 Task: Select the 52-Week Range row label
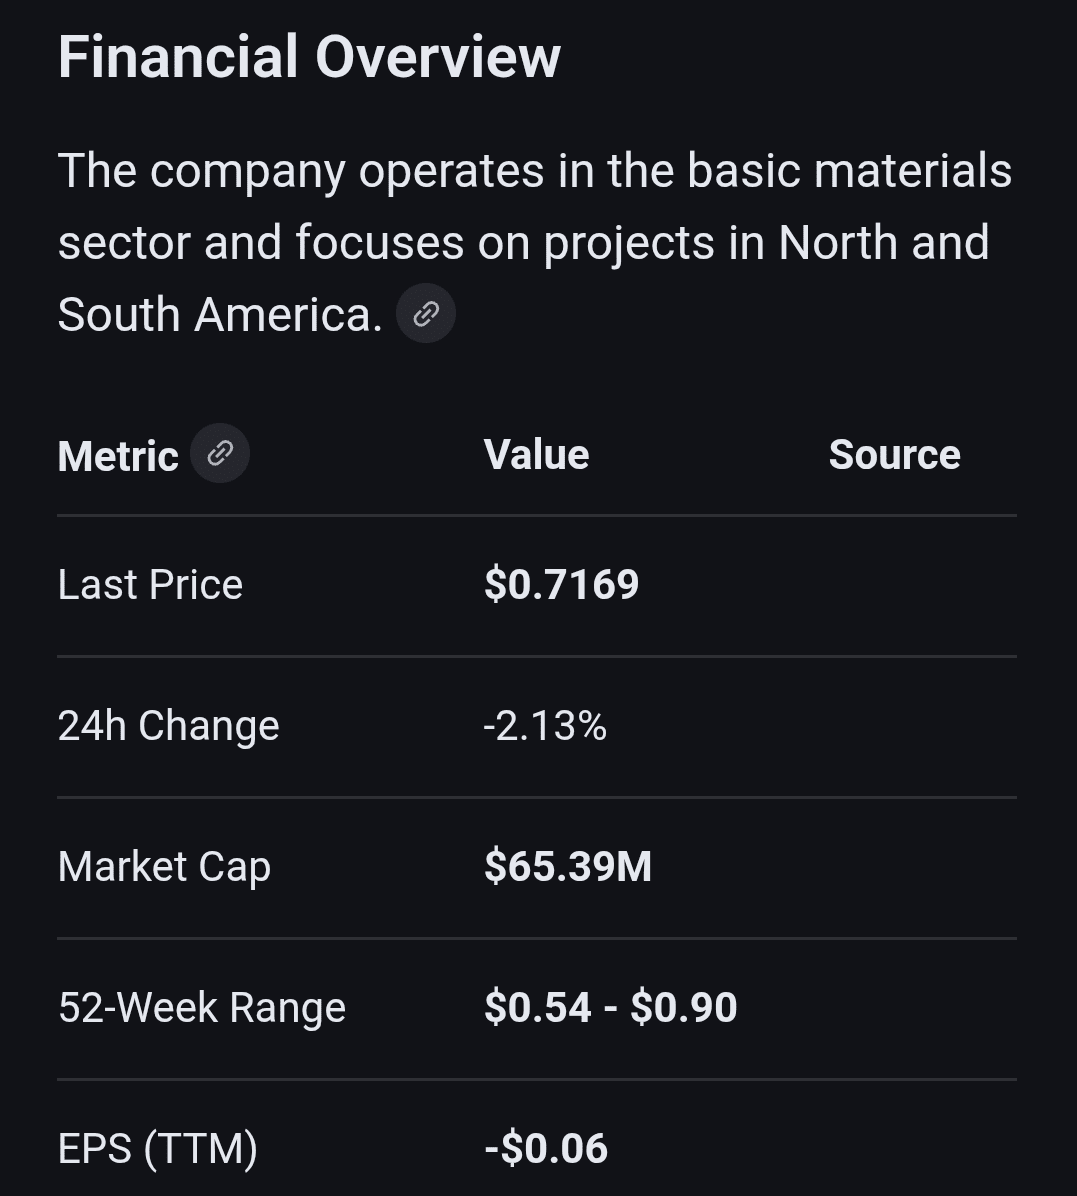click(202, 1008)
